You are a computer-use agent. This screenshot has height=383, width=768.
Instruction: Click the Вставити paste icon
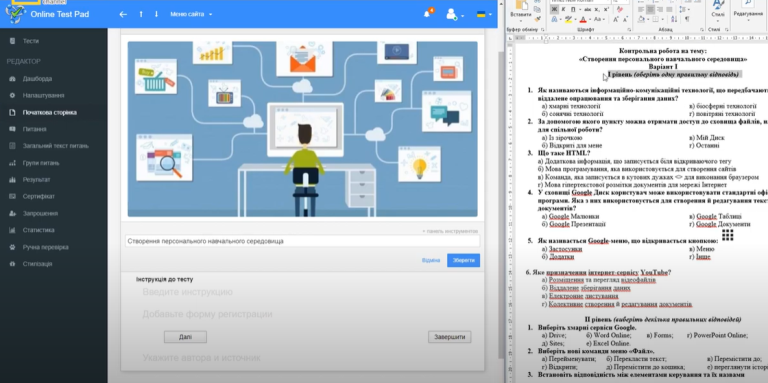[521, 10]
